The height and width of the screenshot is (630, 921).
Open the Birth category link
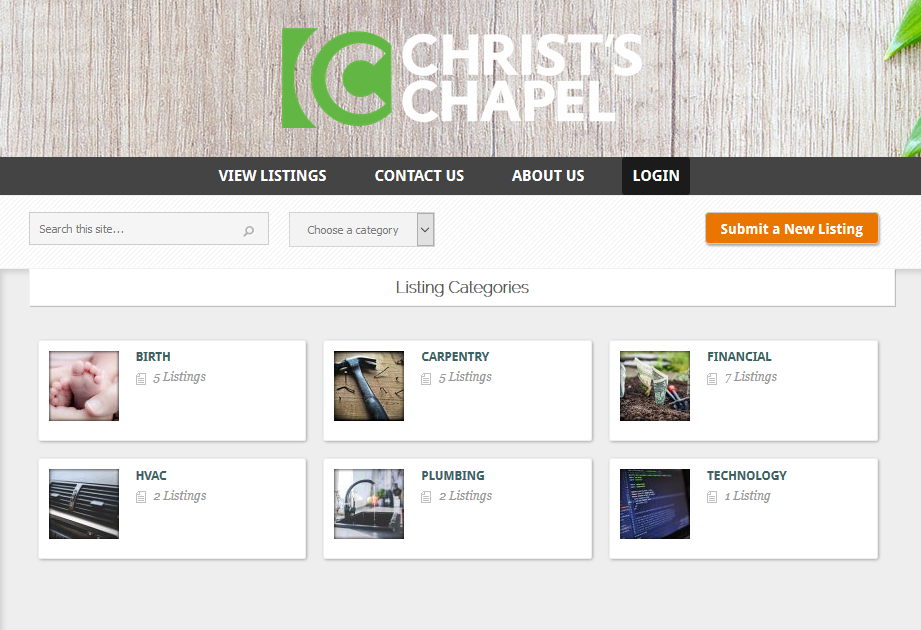153,356
